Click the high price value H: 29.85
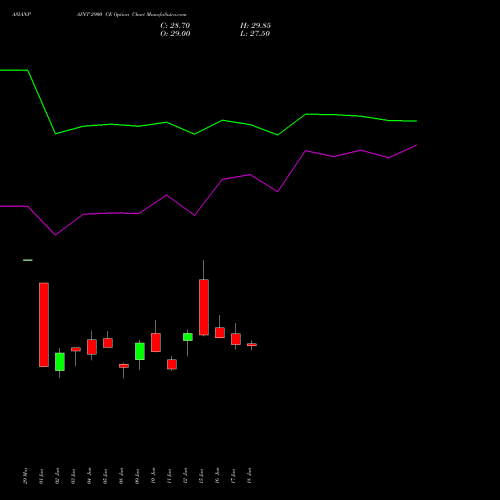The width and height of the screenshot is (500, 500). point(255,26)
